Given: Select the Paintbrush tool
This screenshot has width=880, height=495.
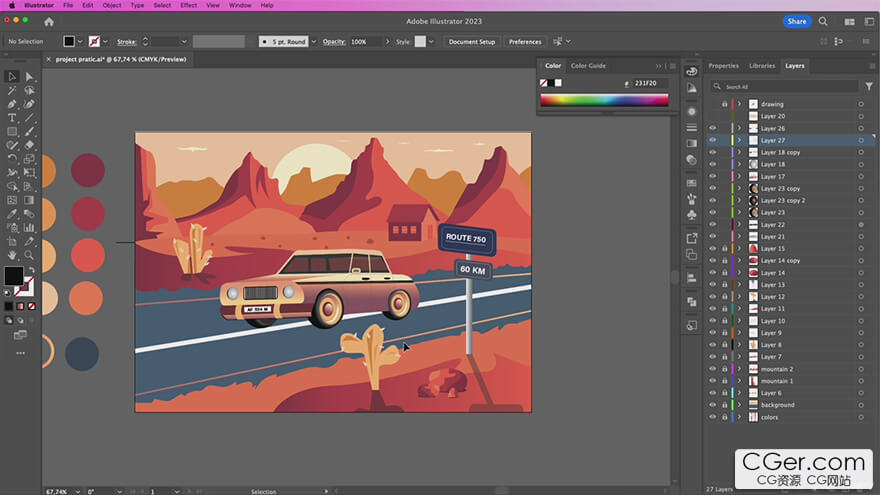Looking at the screenshot, I should 29,131.
